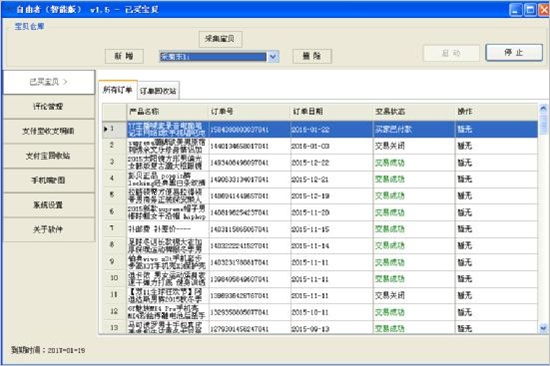Click the expiry date 2017-01-19 text

coord(66,350)
